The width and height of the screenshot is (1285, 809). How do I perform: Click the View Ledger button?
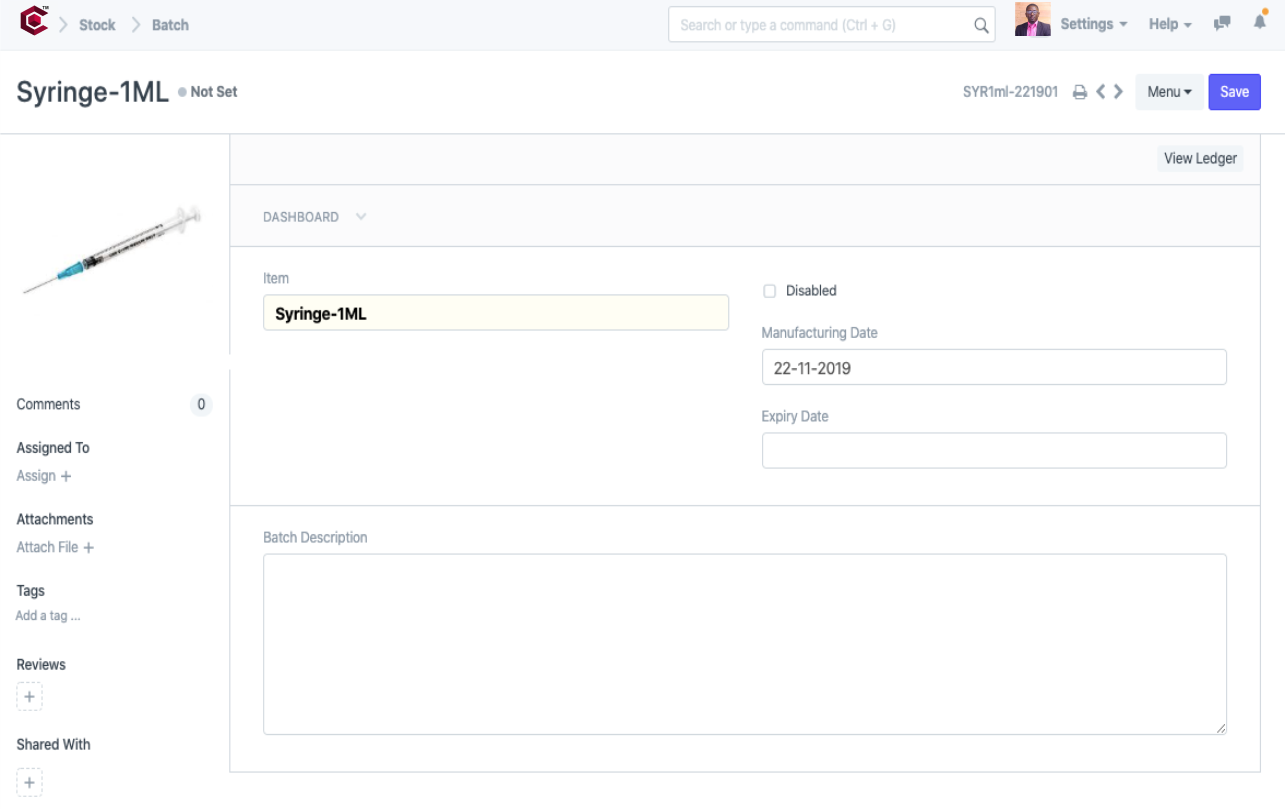click(1200, 158)
